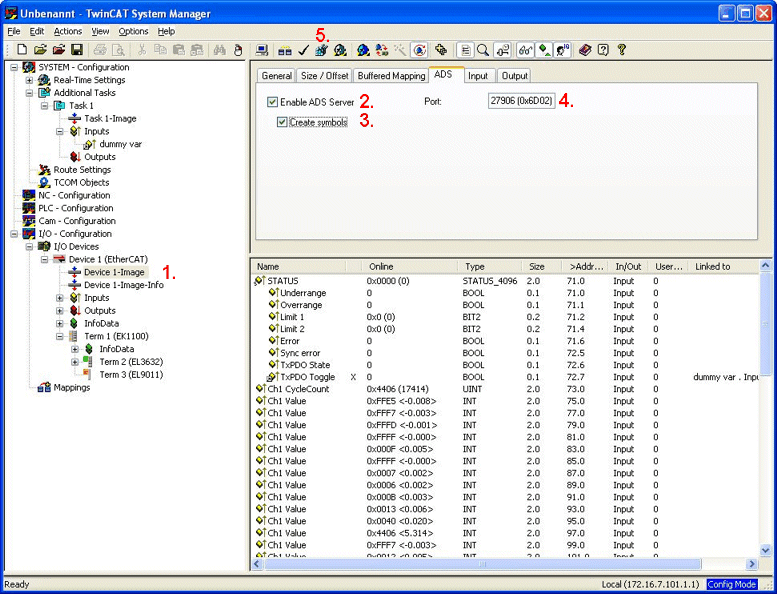Select Device 1-Image-Info in the tree
Screen dimensions: 777x594
pos(123,285)
